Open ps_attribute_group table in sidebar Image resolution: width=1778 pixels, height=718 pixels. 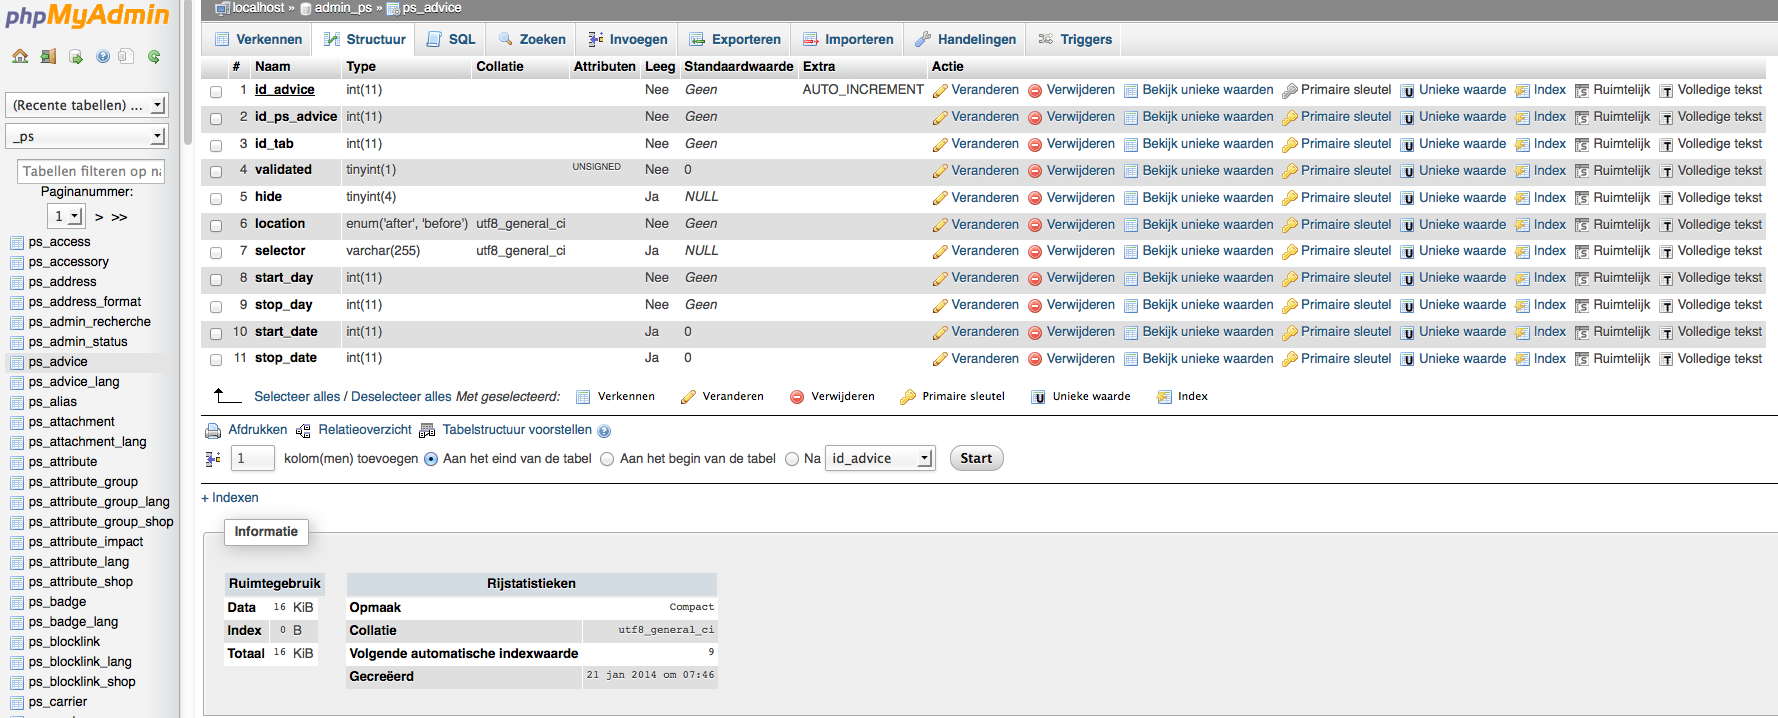[83, 482]
